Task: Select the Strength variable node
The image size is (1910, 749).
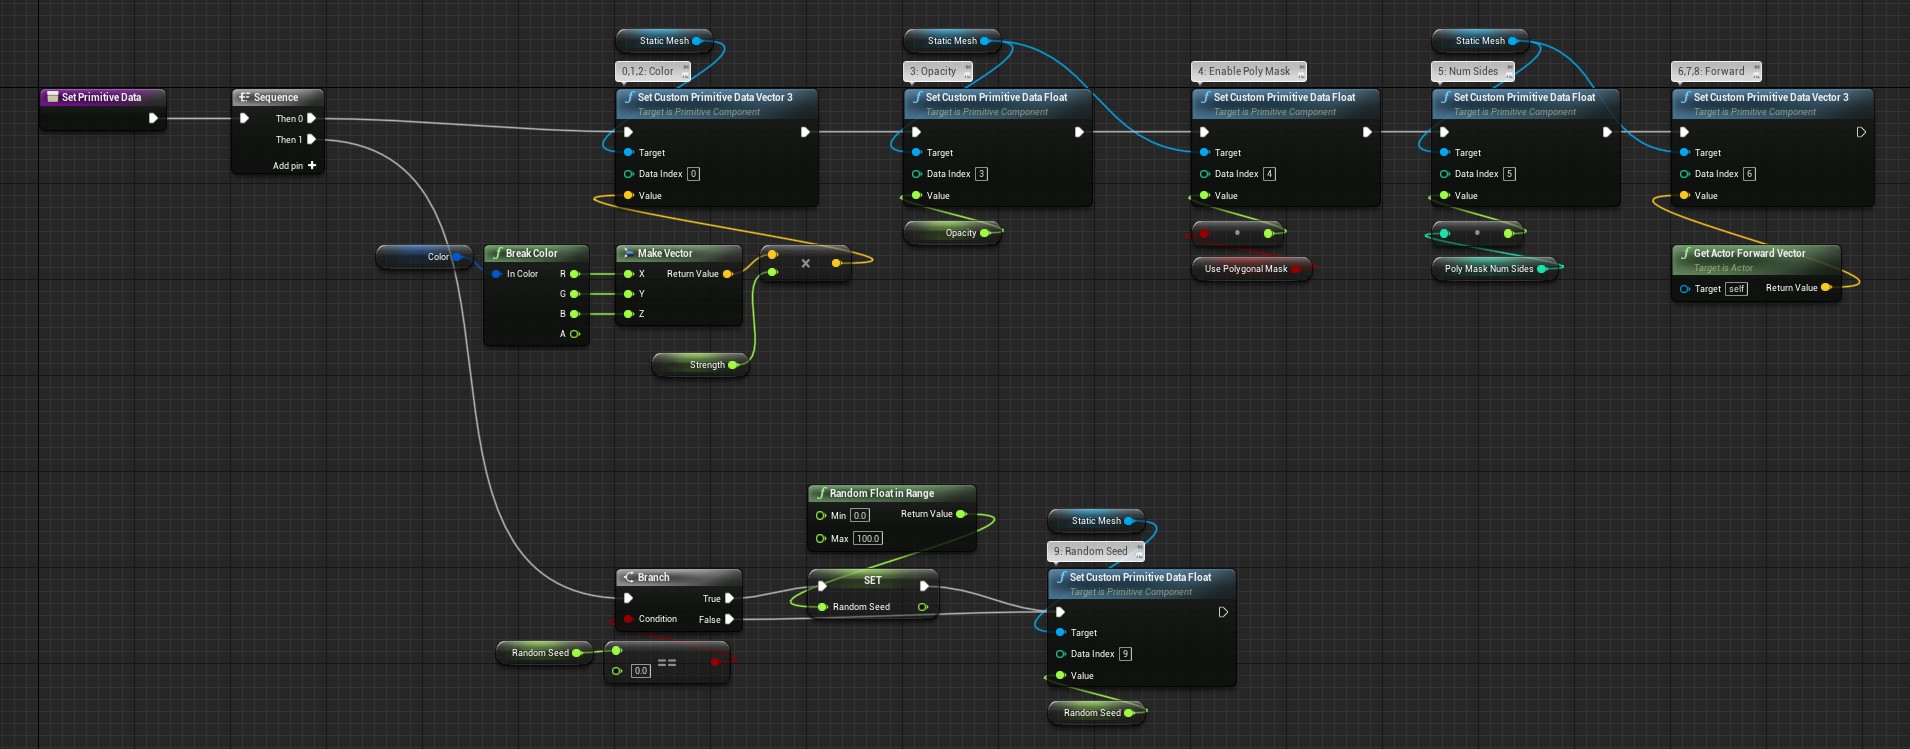Action: click(x=700, y=365)
